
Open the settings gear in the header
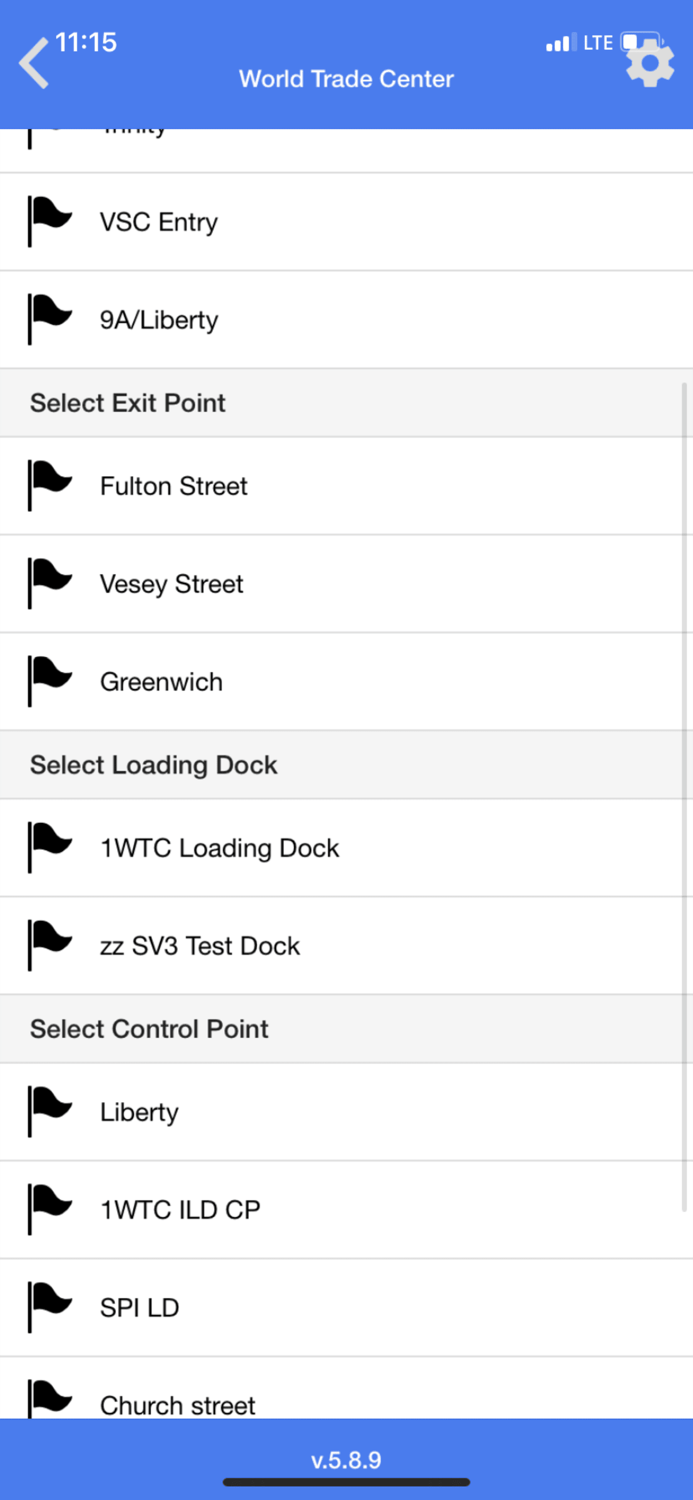coord(649,64)
